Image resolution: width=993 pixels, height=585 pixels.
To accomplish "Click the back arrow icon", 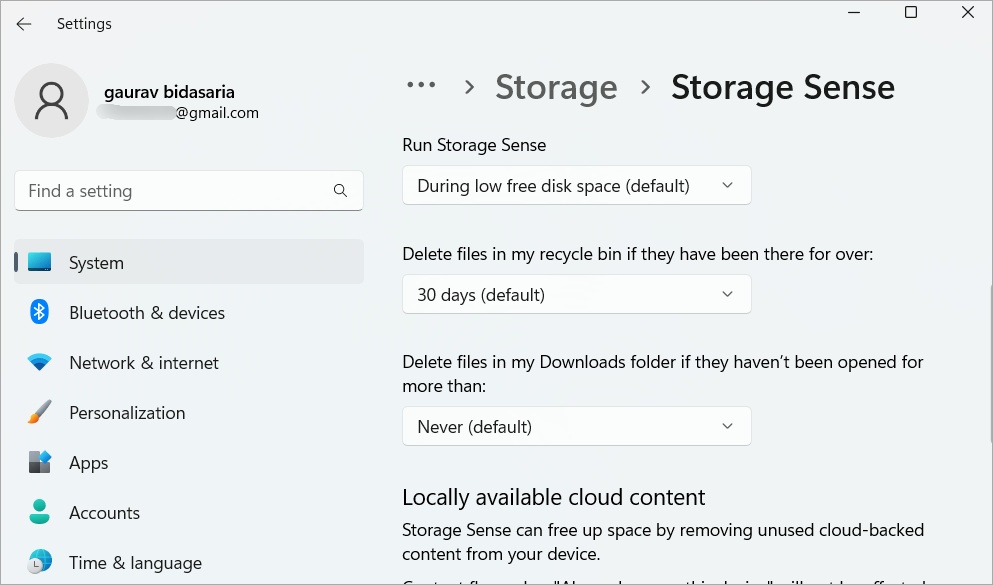I will [x=24, y=24].
